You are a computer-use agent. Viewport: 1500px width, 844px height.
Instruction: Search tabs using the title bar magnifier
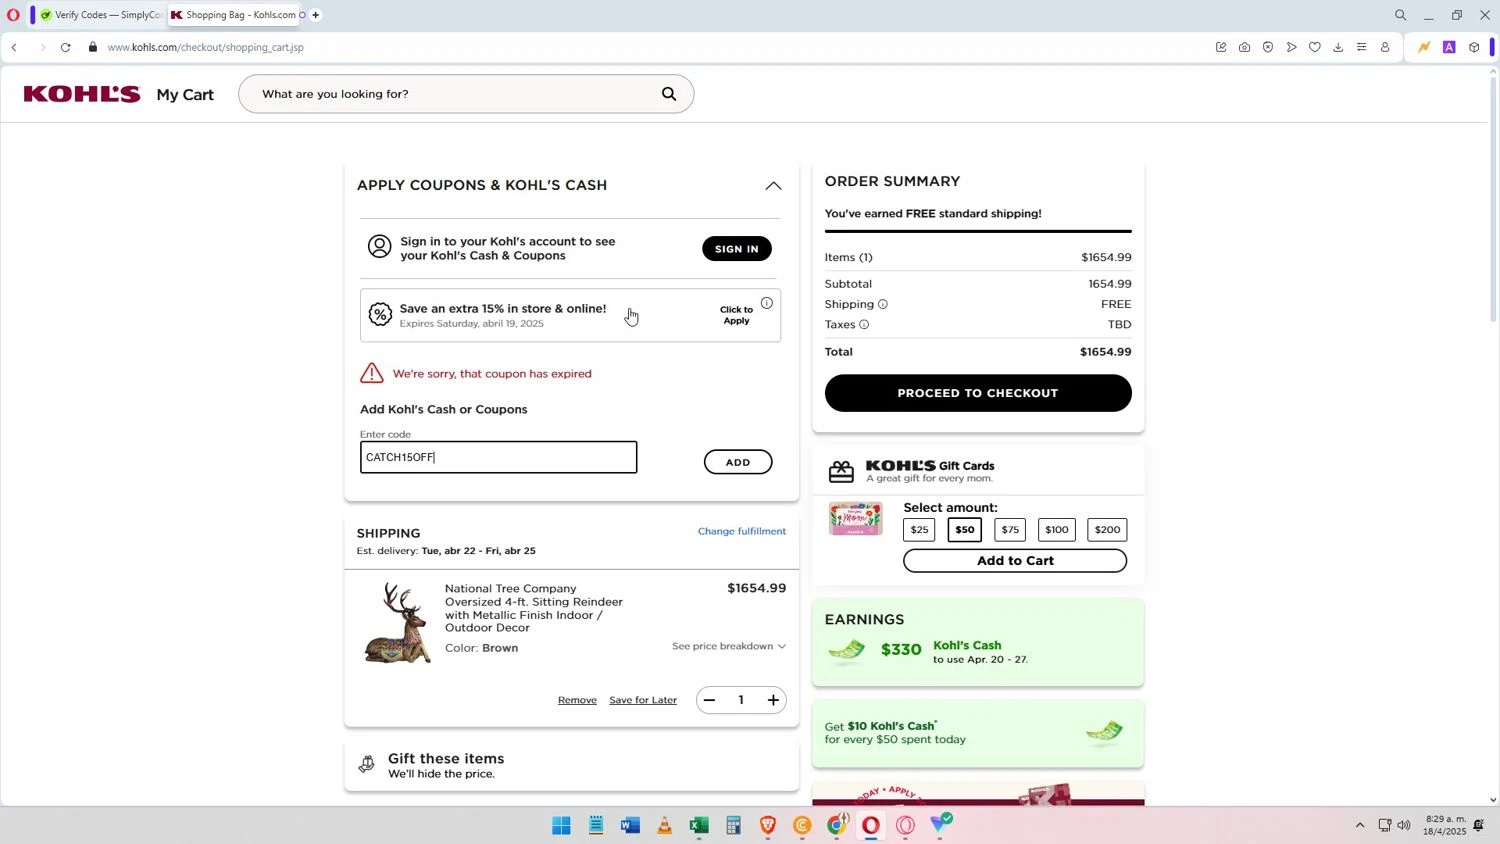tap(1400, 15)
